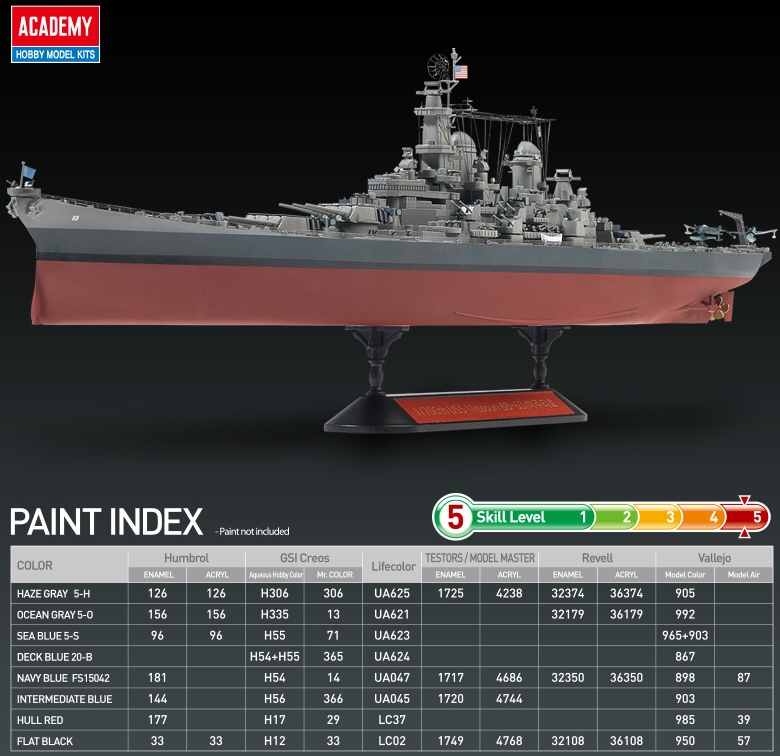Click the H12 cell in Flat Black row
This screenshot has width=780, height=756.
coord(275,741)
